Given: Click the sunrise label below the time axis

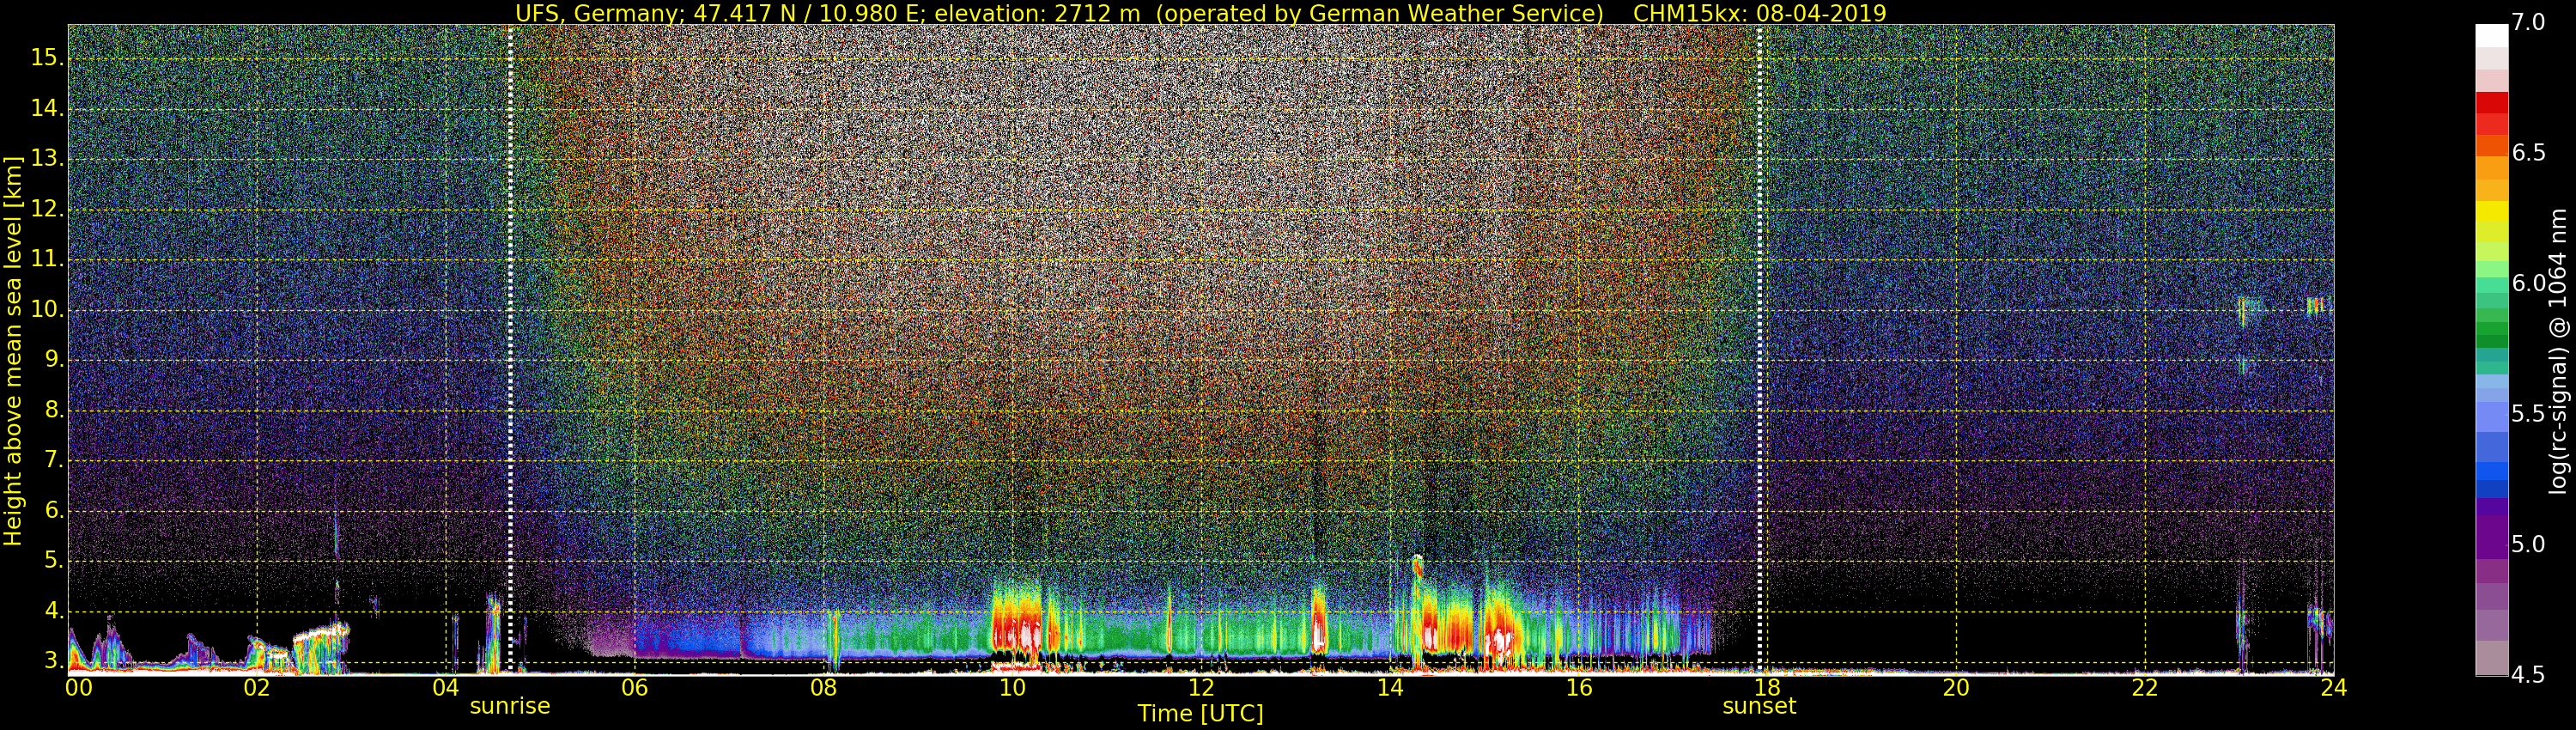Looking at the screenshot, I should coord(510,706).
